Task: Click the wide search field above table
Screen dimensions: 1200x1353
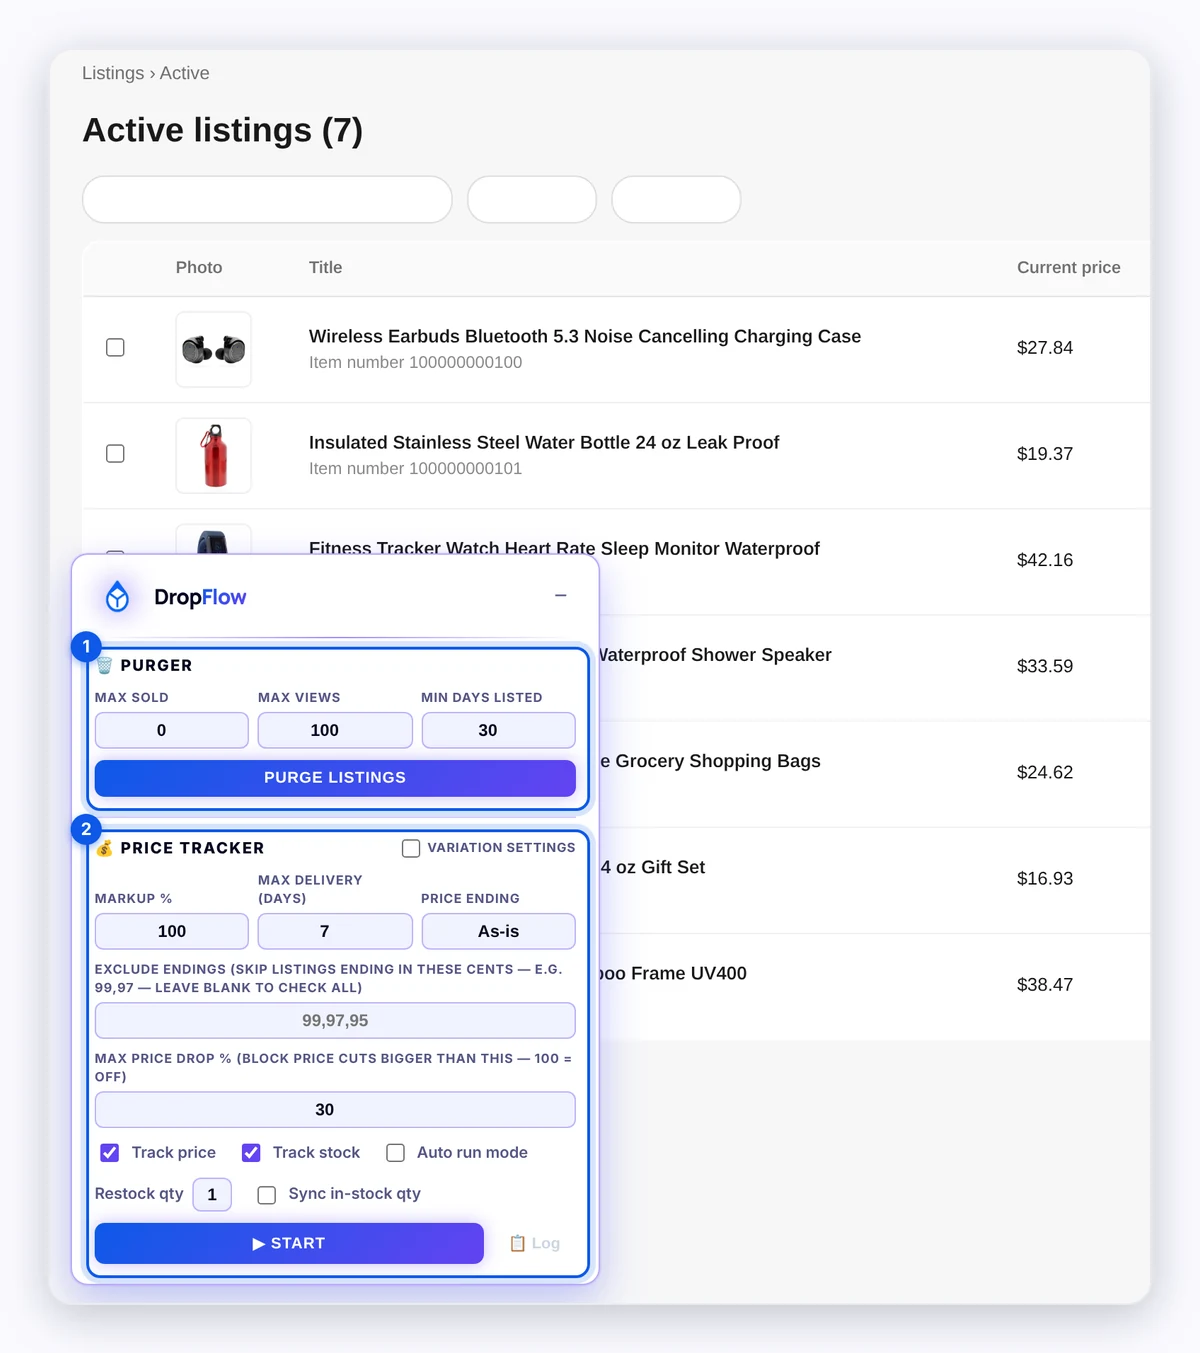Action: click(267, 199)
